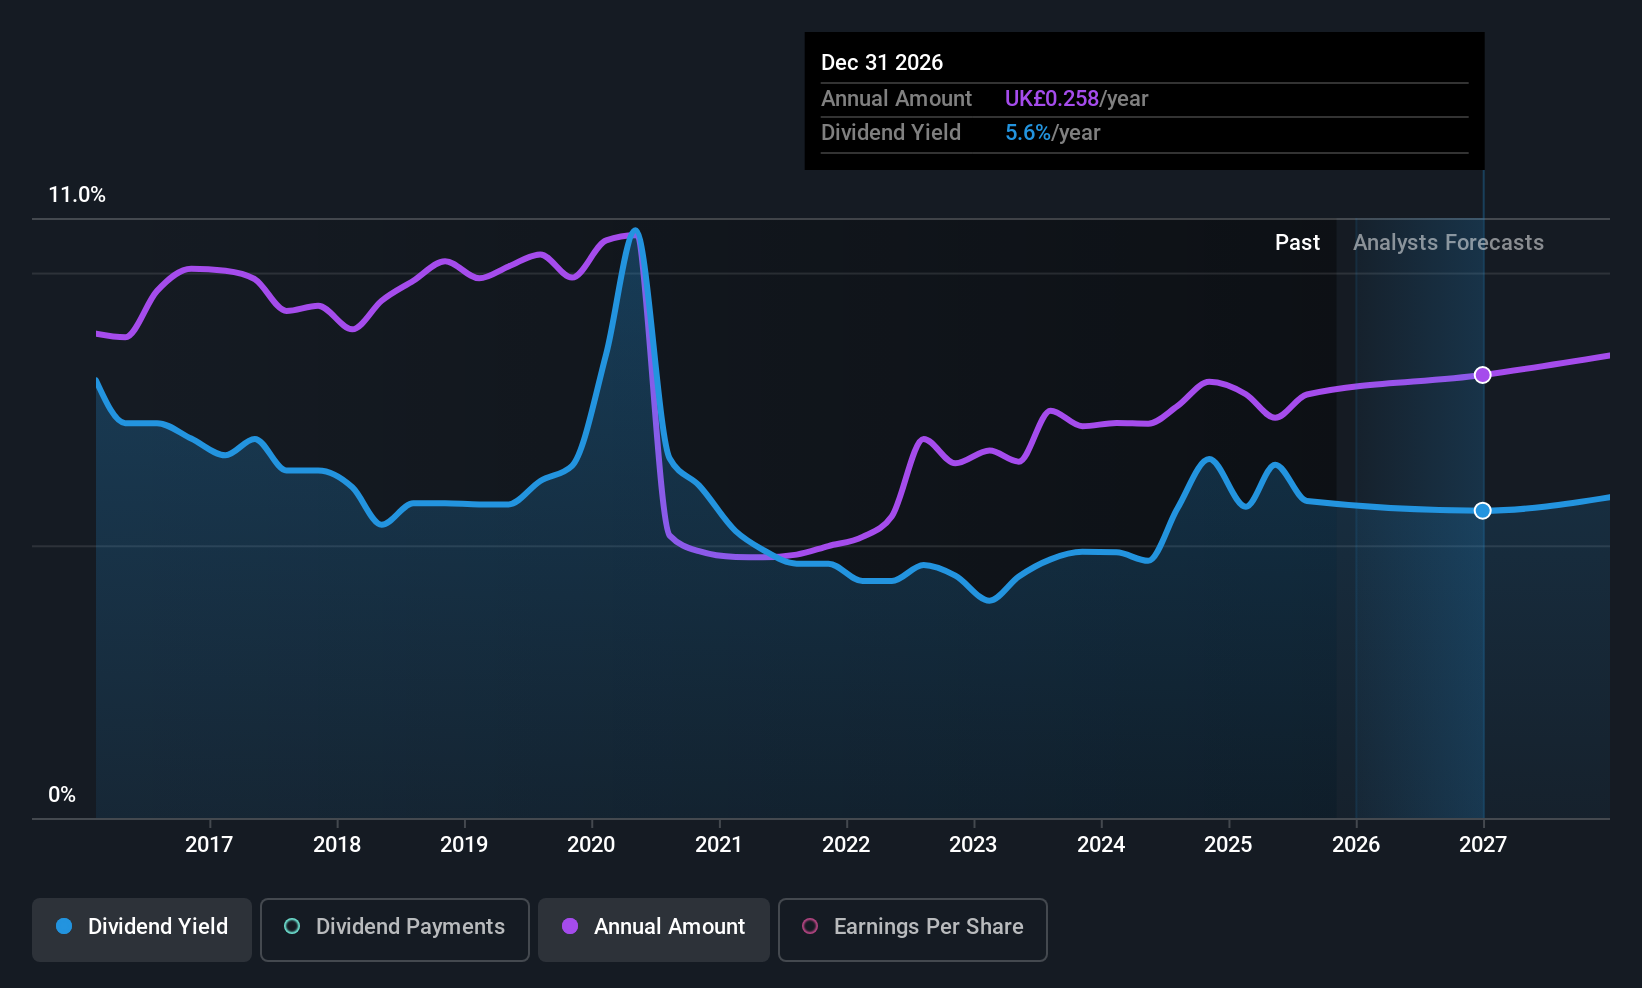Switch to the Past section of the chart
Image resolution: width=1642 pixels, height=988 pixels.
pyautogui.click(x=1297, y=242)
